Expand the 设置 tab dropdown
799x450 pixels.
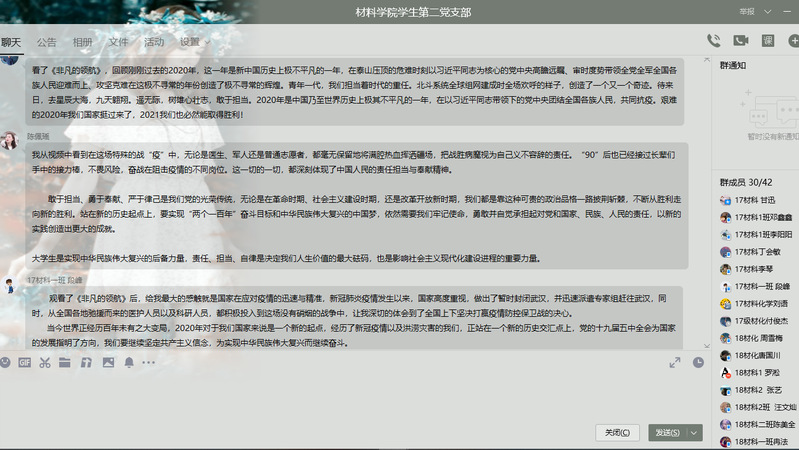(x=207, y=43)
